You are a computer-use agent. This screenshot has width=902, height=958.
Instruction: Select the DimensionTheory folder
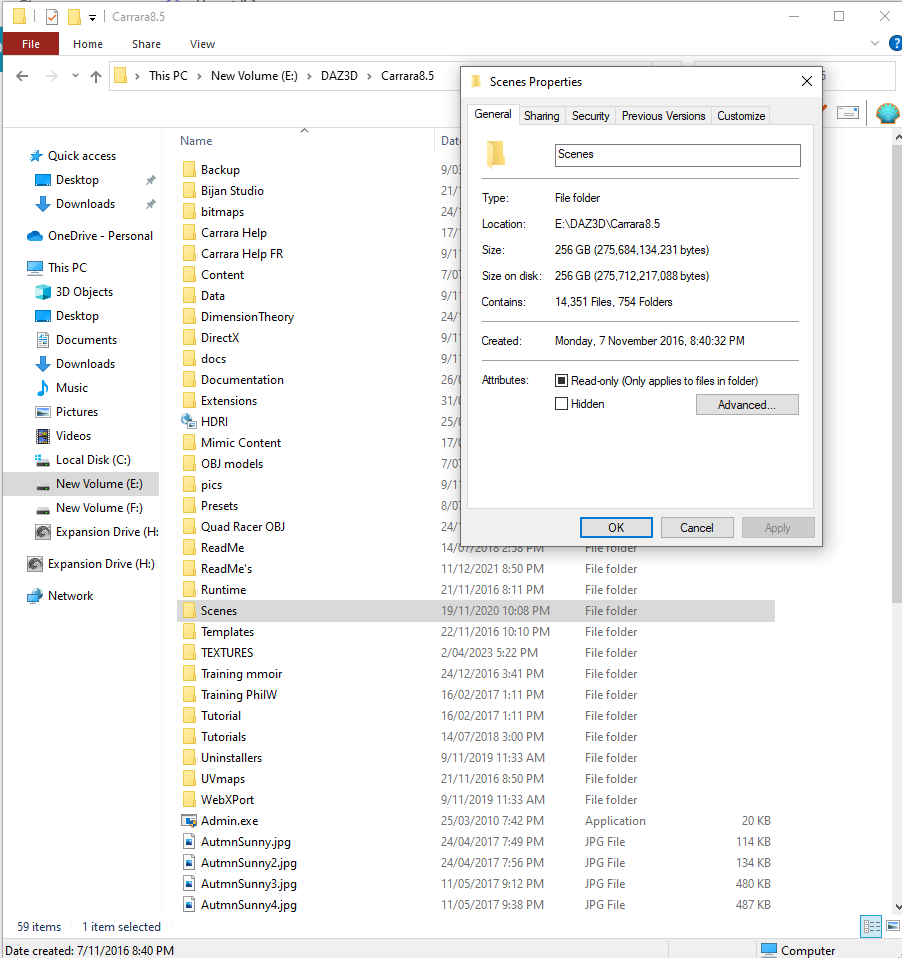tap(248, 316)
